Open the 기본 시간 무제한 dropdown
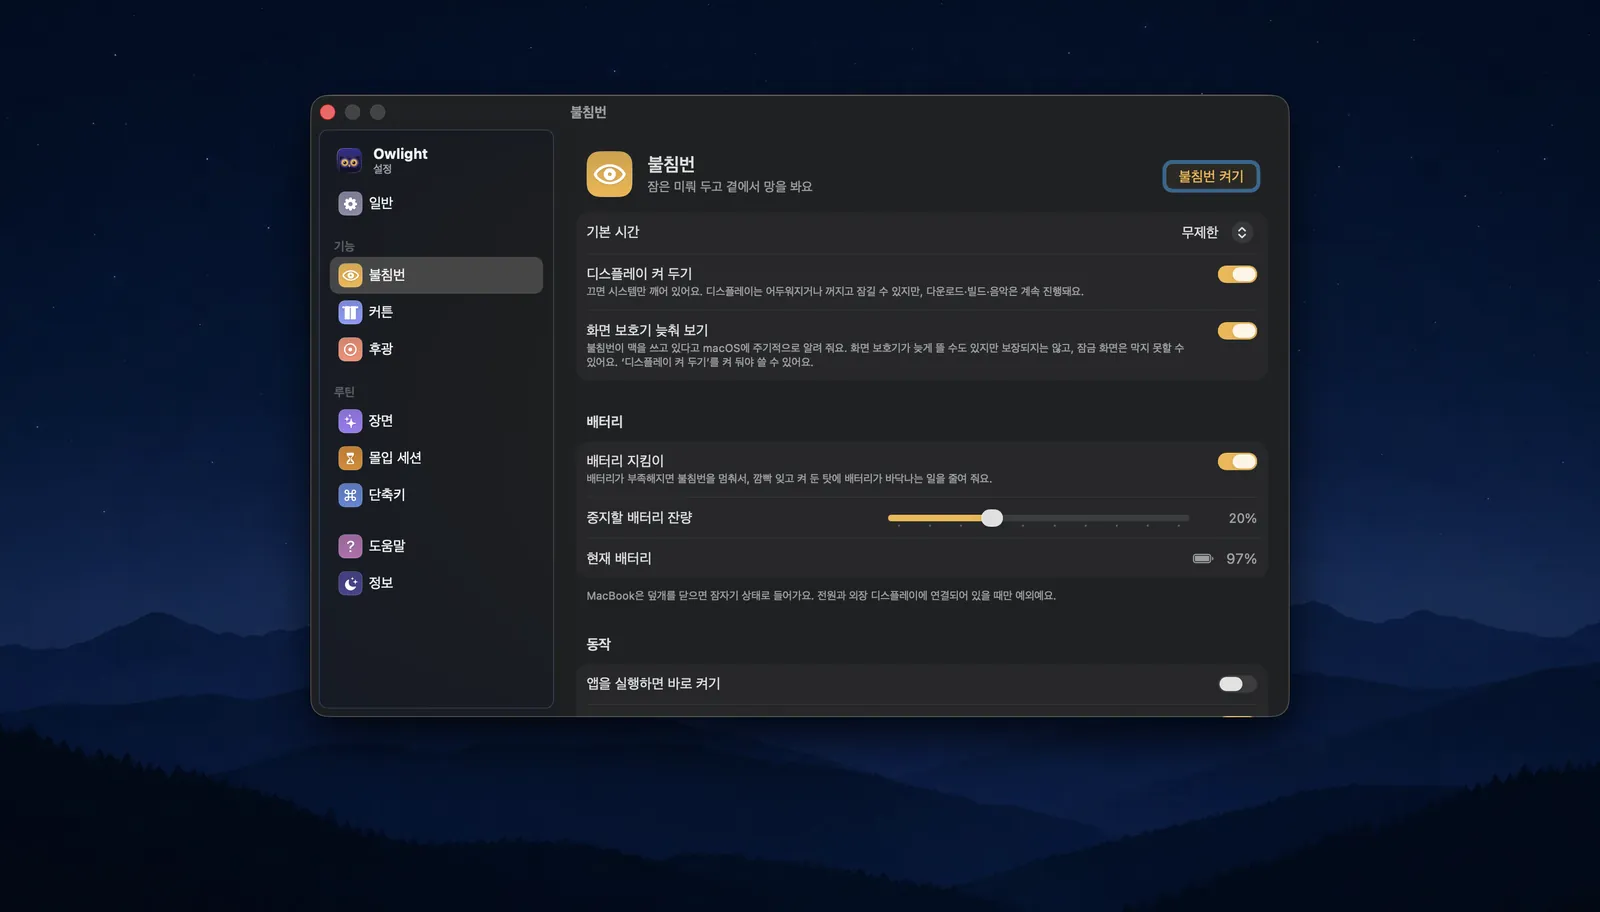The image size is (1600, 912). pos(1216,232)
